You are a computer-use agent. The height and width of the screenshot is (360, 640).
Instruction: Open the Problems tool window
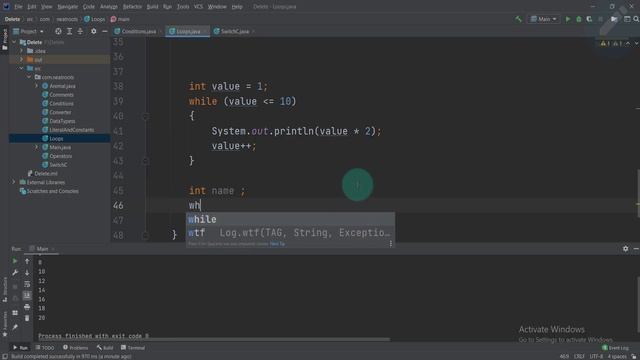(x=76, y=348)
